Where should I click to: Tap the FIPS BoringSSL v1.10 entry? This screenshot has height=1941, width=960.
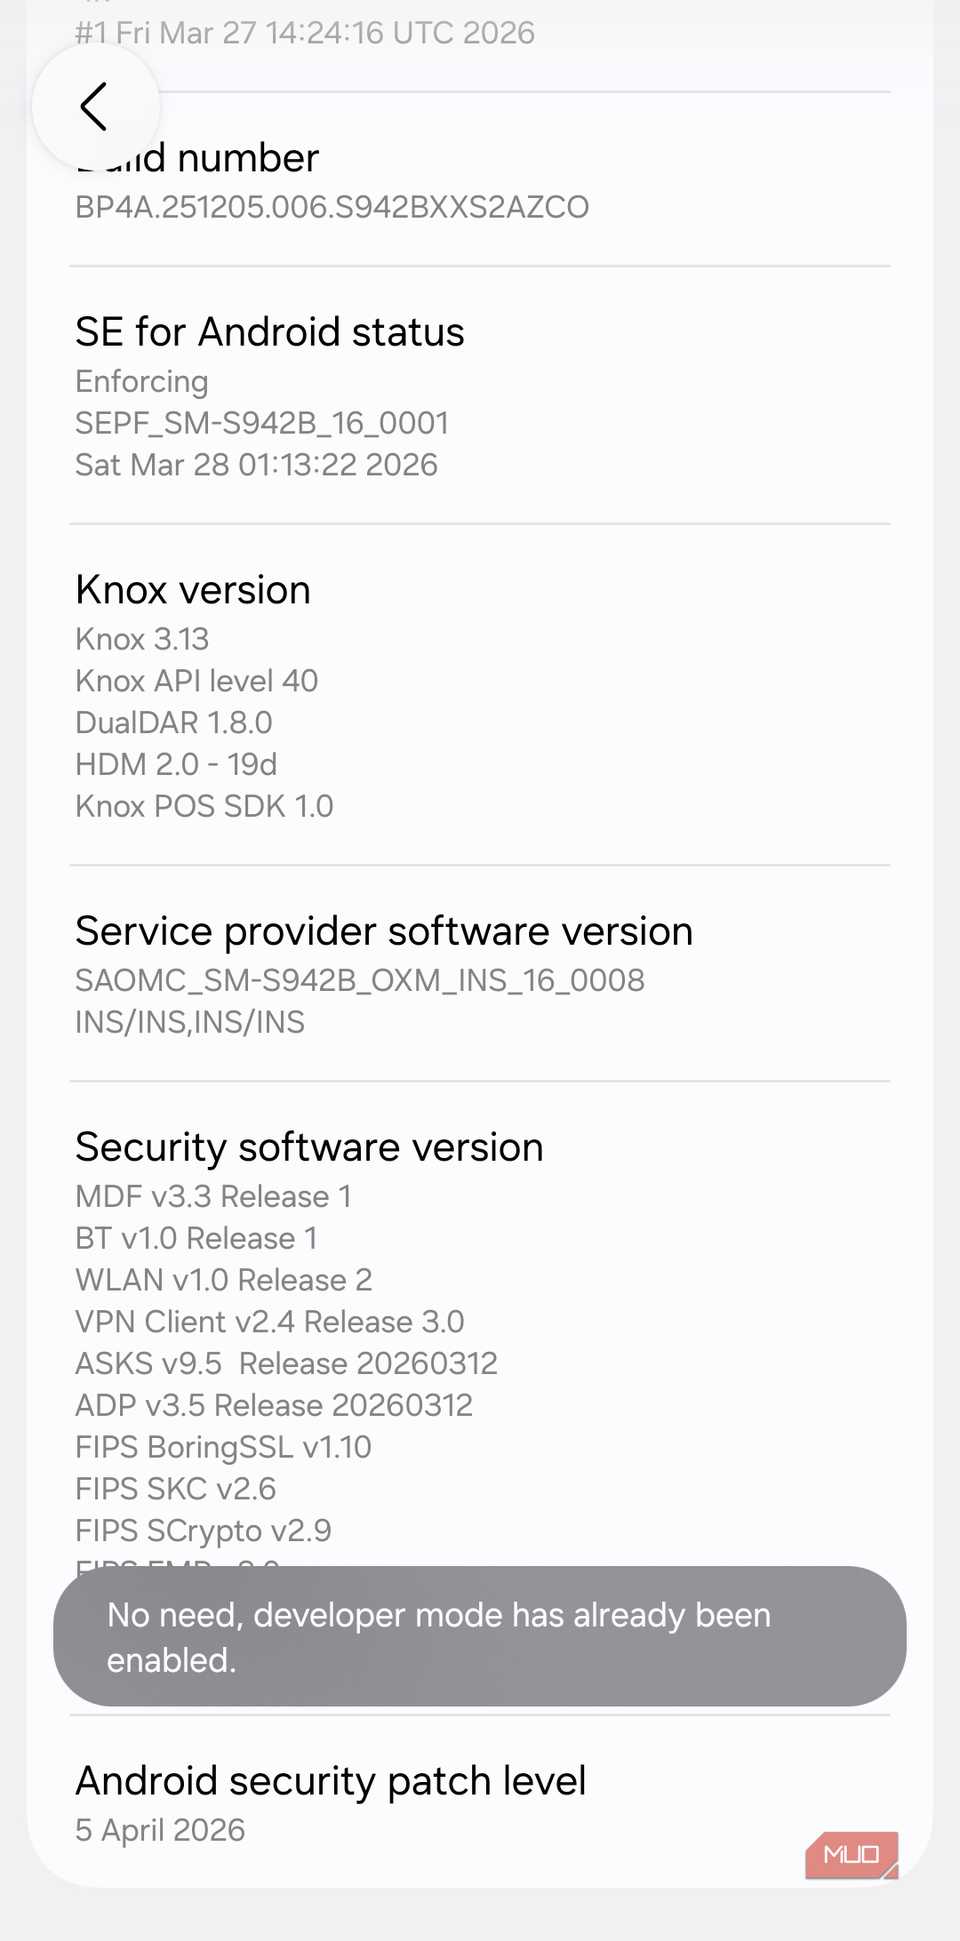pyautogui.click(x=224, y=1447)
